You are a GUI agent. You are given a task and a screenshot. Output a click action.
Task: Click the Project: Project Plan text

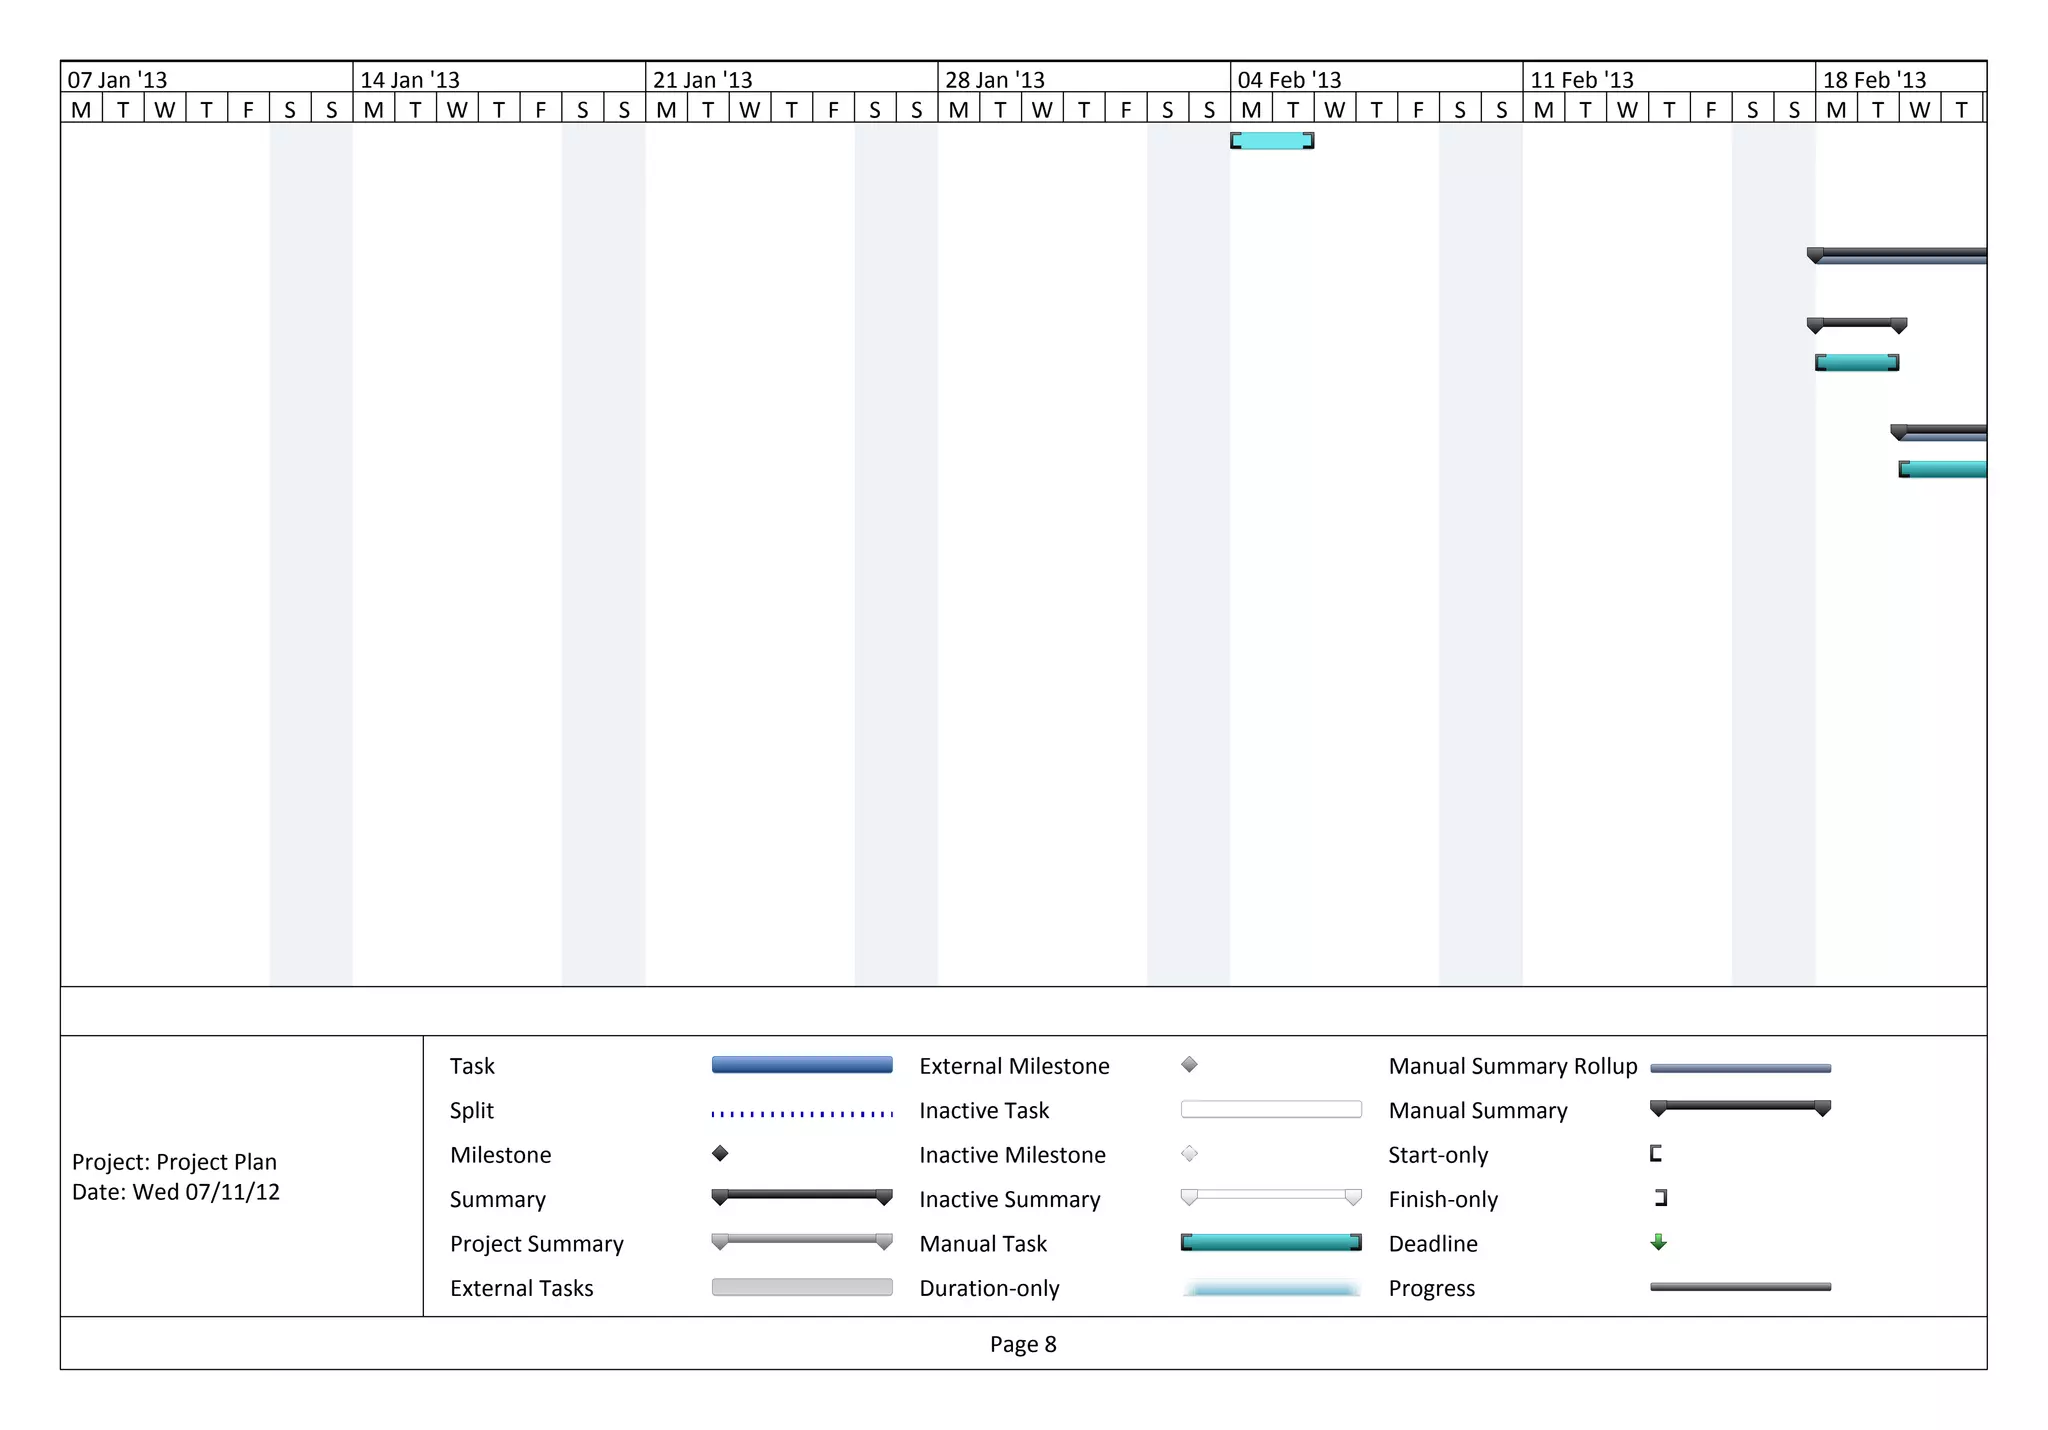click(174, 1161)
